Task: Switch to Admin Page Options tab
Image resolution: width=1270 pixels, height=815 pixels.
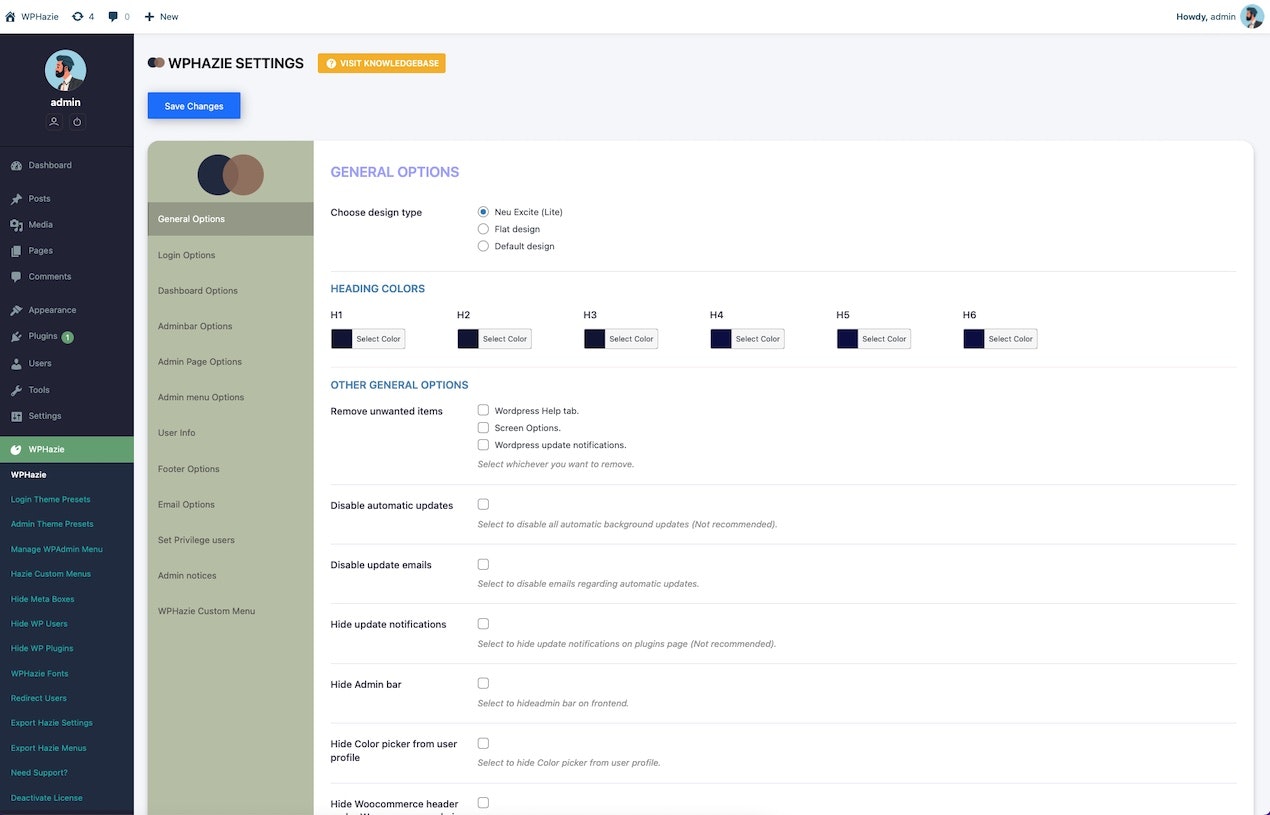Action: click(x=230, y=362)
